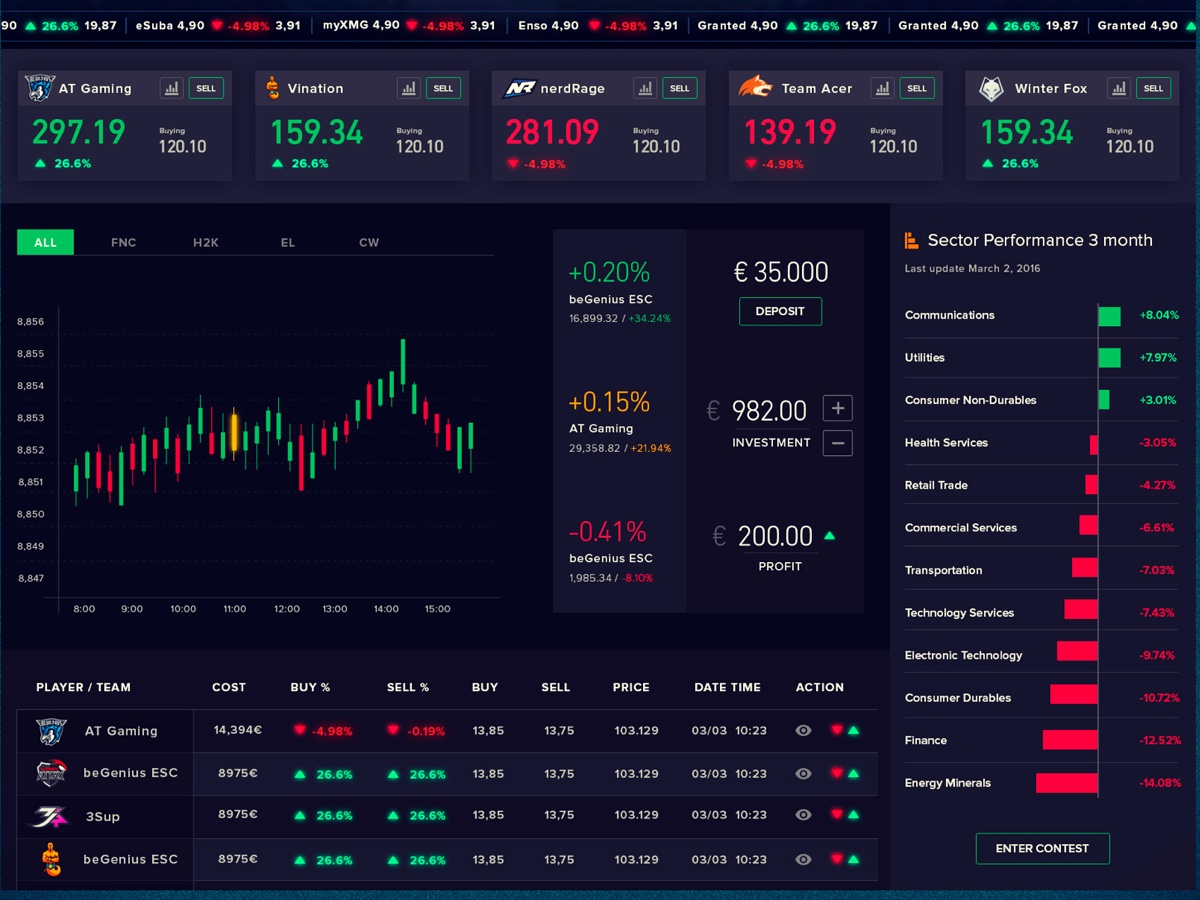Select the H2K chart tab

coord(205,242)
